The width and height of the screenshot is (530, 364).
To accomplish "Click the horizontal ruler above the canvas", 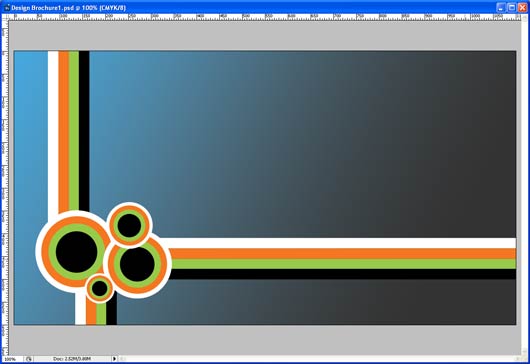I will click(265, 17).
